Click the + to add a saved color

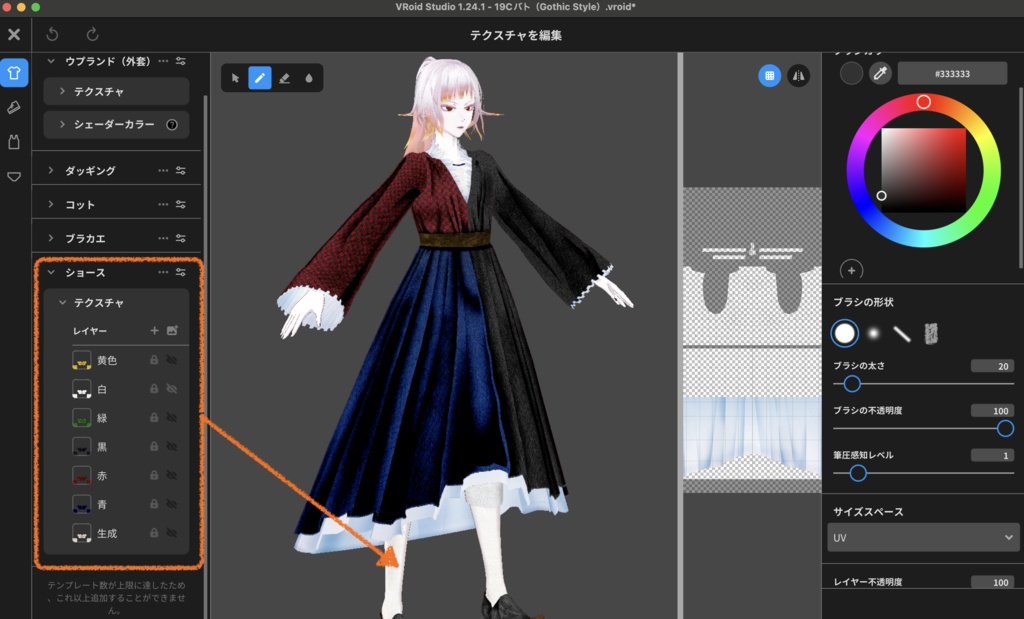coord(849,270)
